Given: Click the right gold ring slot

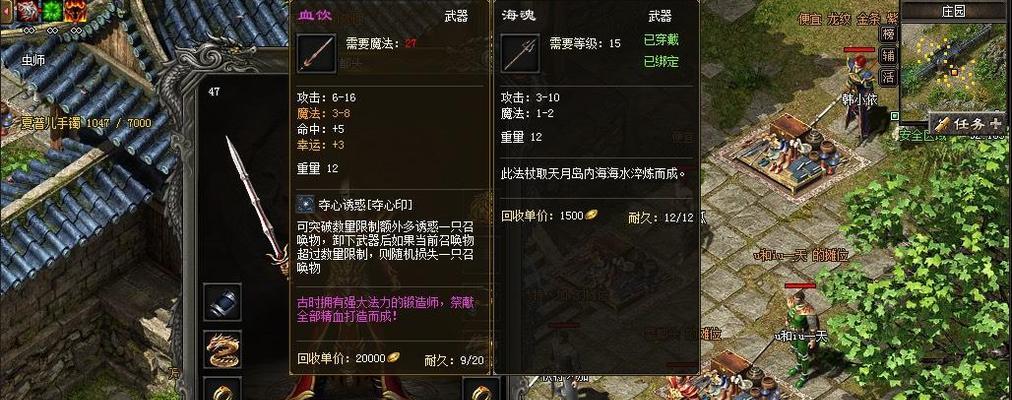Looking at the screenshot, I should pyautogui.click(x=481, y=390).
